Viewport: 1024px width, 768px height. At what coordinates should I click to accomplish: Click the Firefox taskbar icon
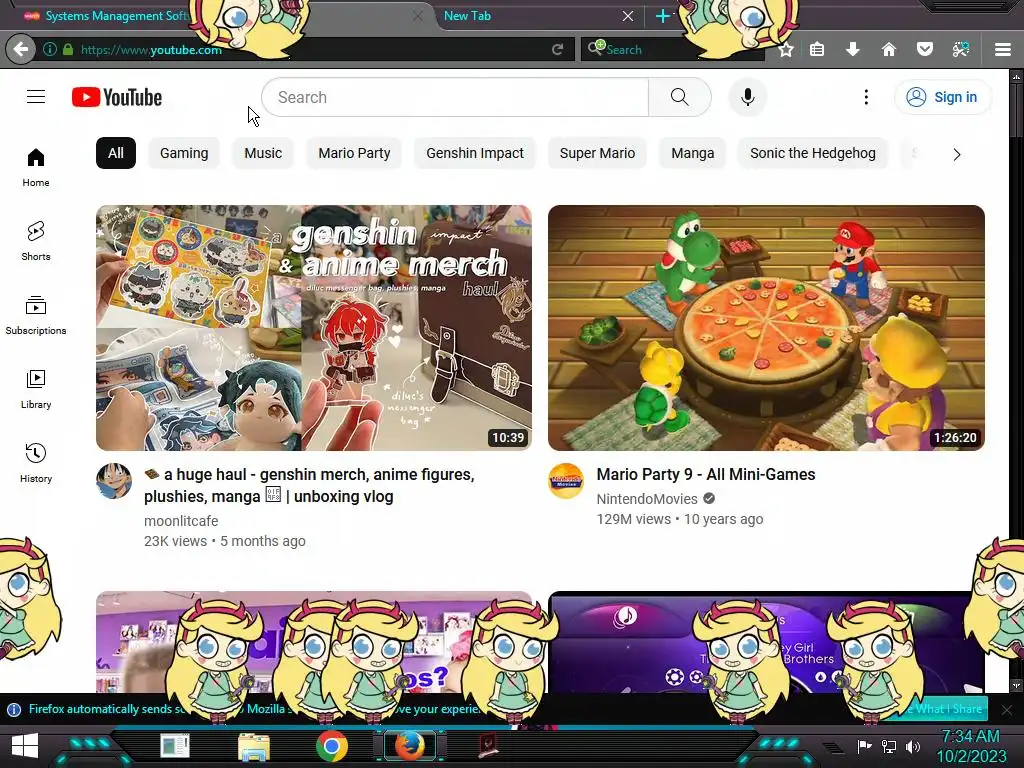click(409, 746)
